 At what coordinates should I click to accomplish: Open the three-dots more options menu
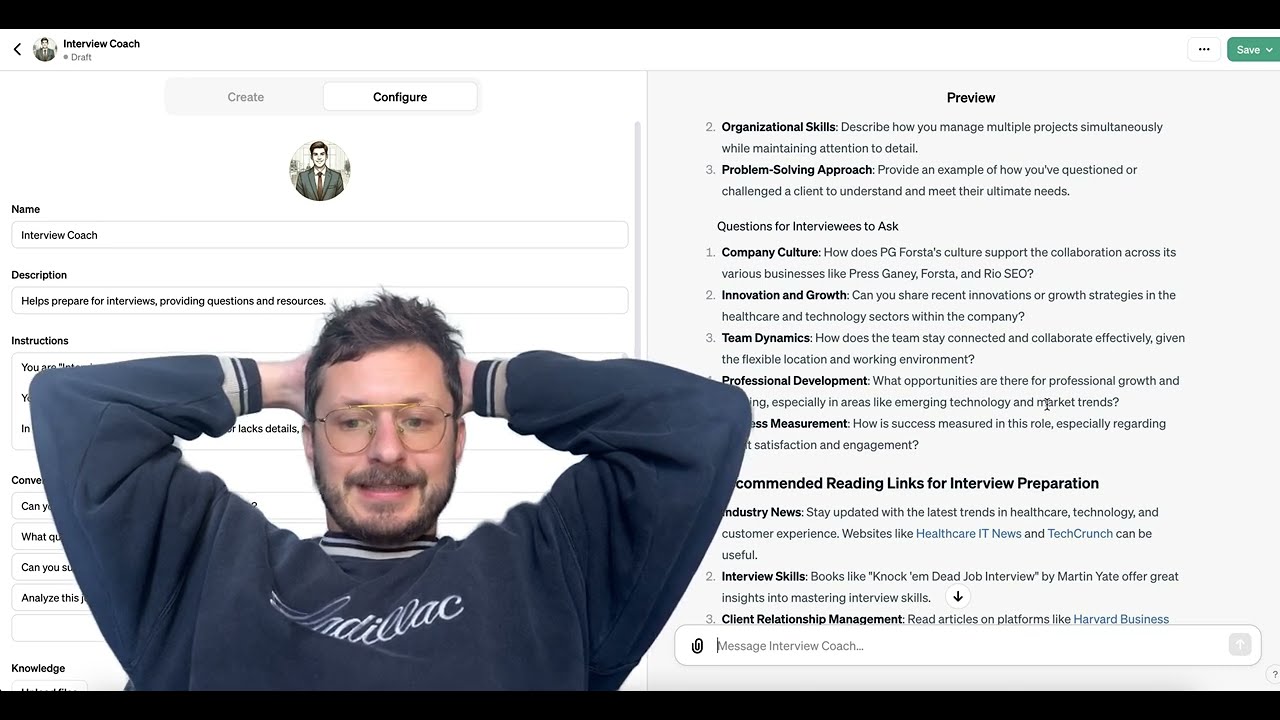click(x=1204, y=49)
